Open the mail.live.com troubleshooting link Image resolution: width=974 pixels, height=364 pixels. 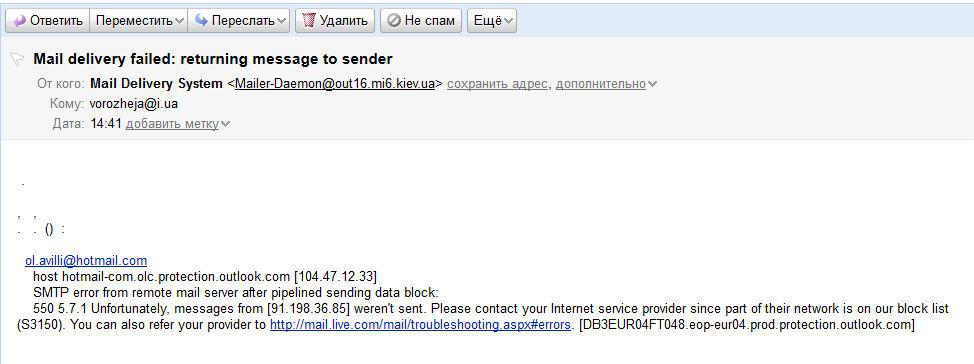(x=420, y=324)
